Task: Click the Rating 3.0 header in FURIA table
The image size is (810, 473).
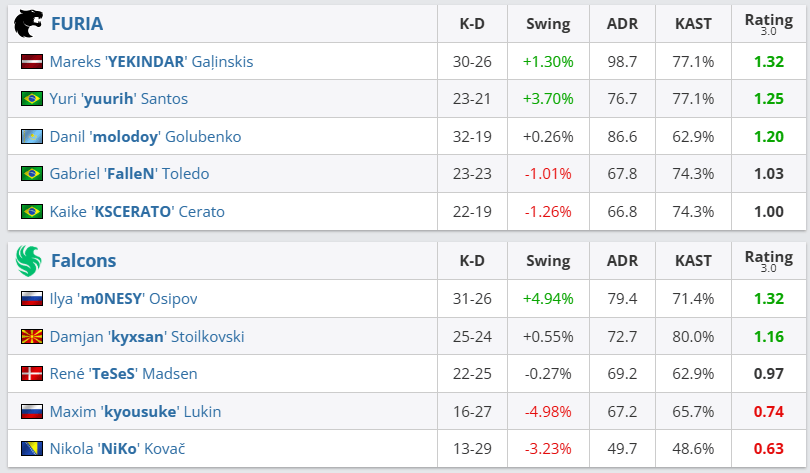Action: (768, 23)
